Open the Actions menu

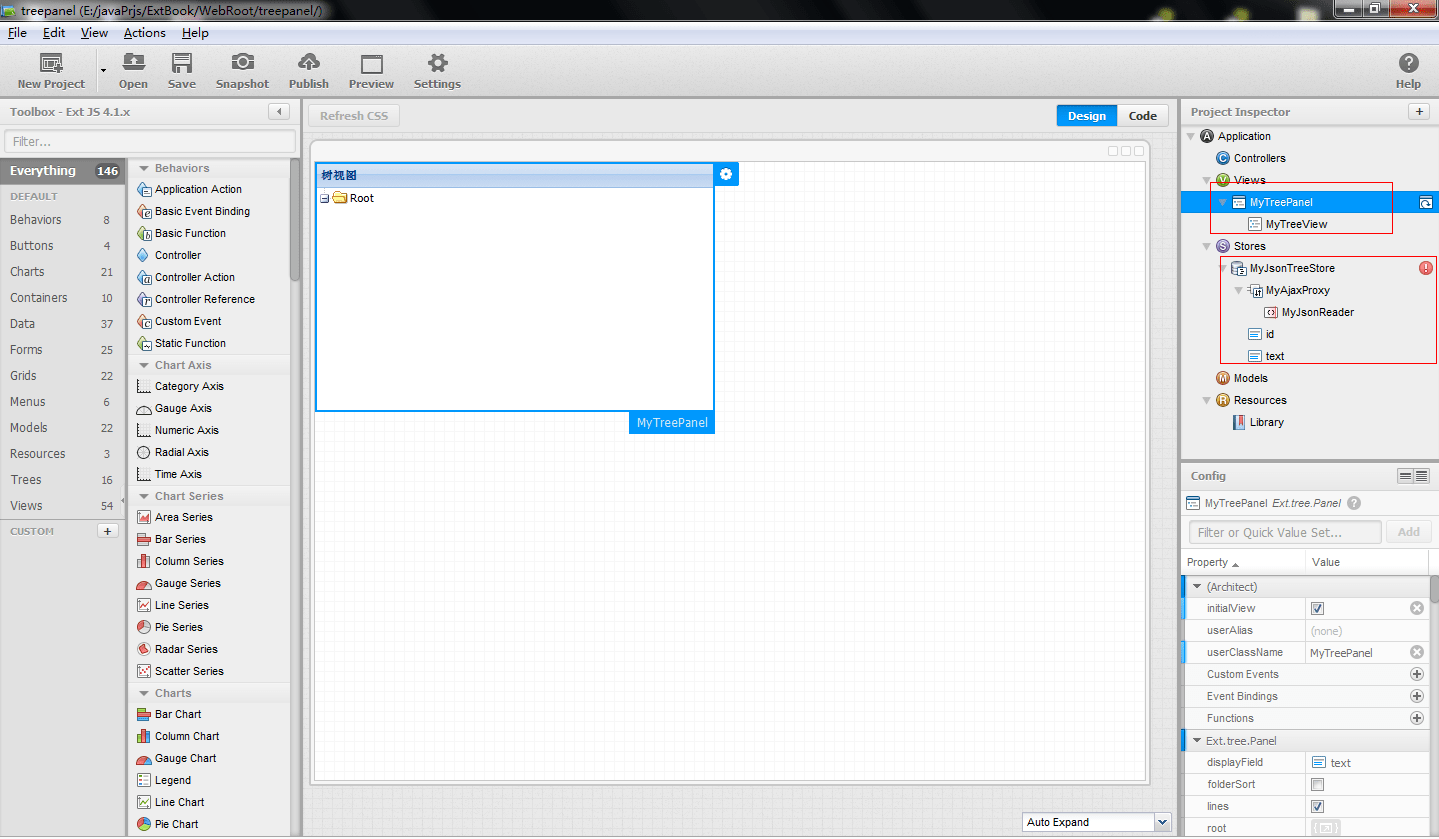point(144,32)
